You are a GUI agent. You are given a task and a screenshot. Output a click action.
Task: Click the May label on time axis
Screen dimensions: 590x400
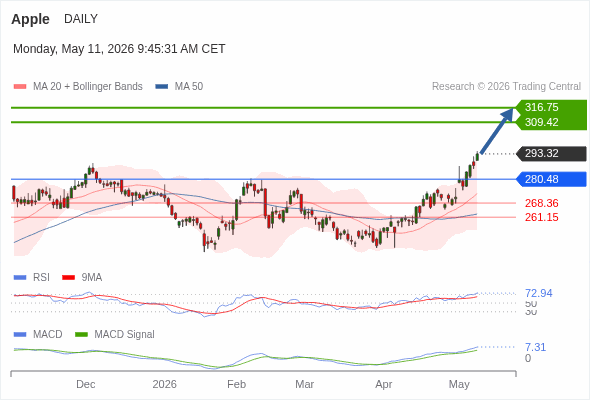pos(459,384)
